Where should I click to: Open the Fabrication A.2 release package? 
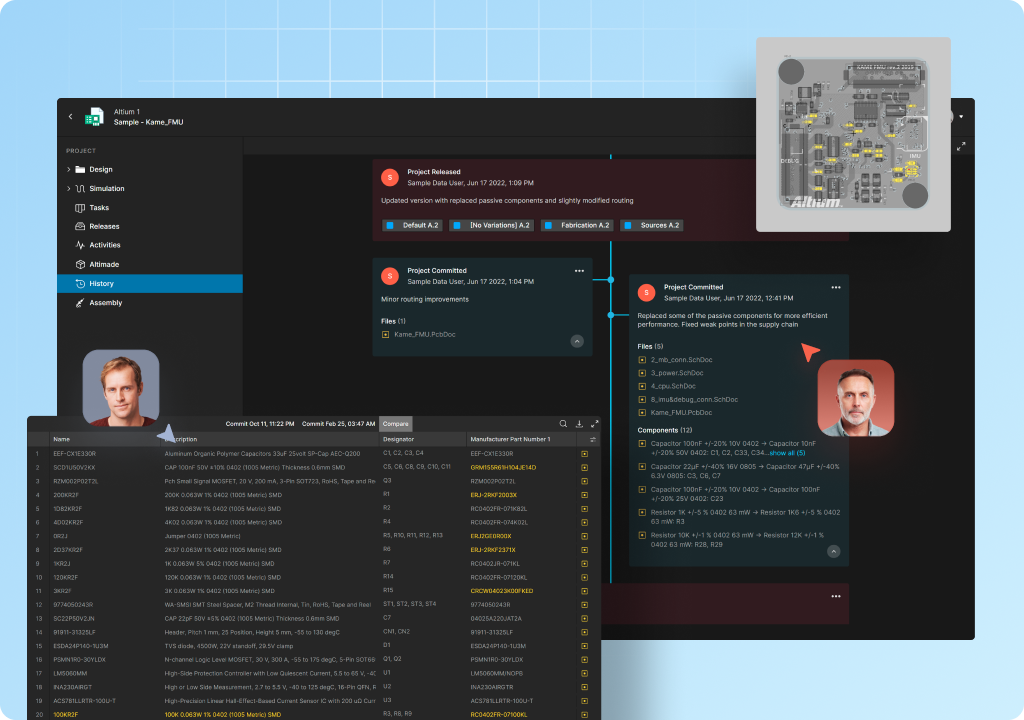click(577, 226)
